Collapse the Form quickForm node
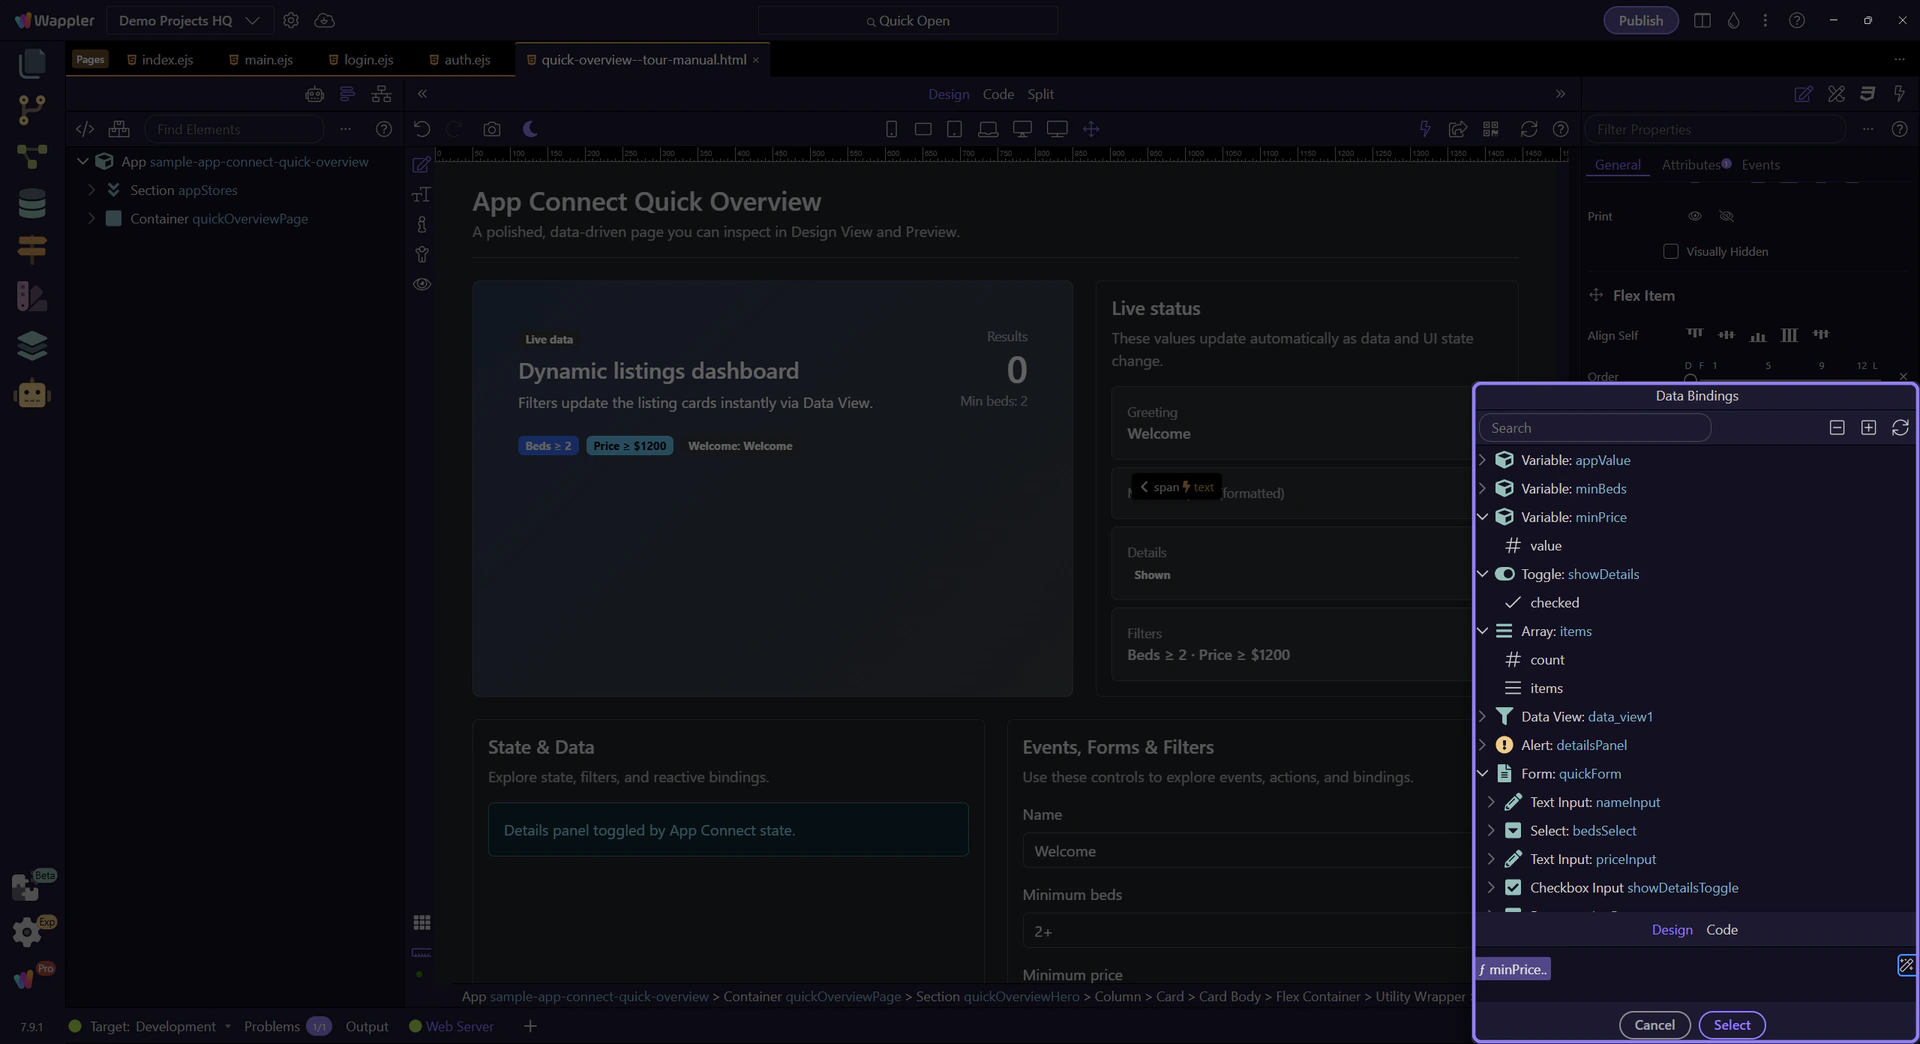1920x1044 pixels. coord(1483,774)
